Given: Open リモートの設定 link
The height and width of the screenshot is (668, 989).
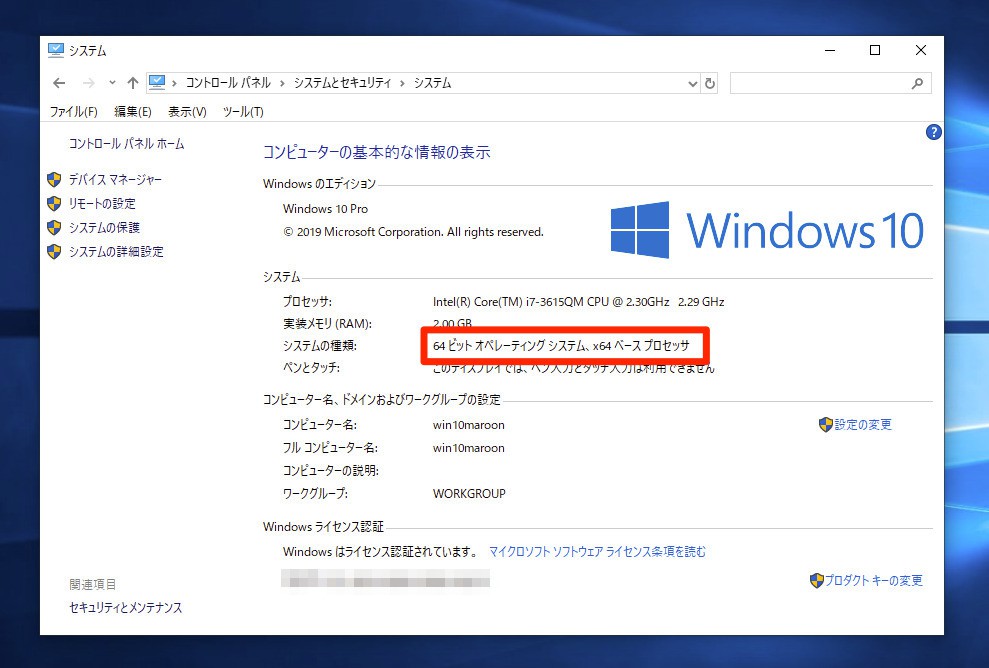Looking at the screenshot, I should click(102, 204).
